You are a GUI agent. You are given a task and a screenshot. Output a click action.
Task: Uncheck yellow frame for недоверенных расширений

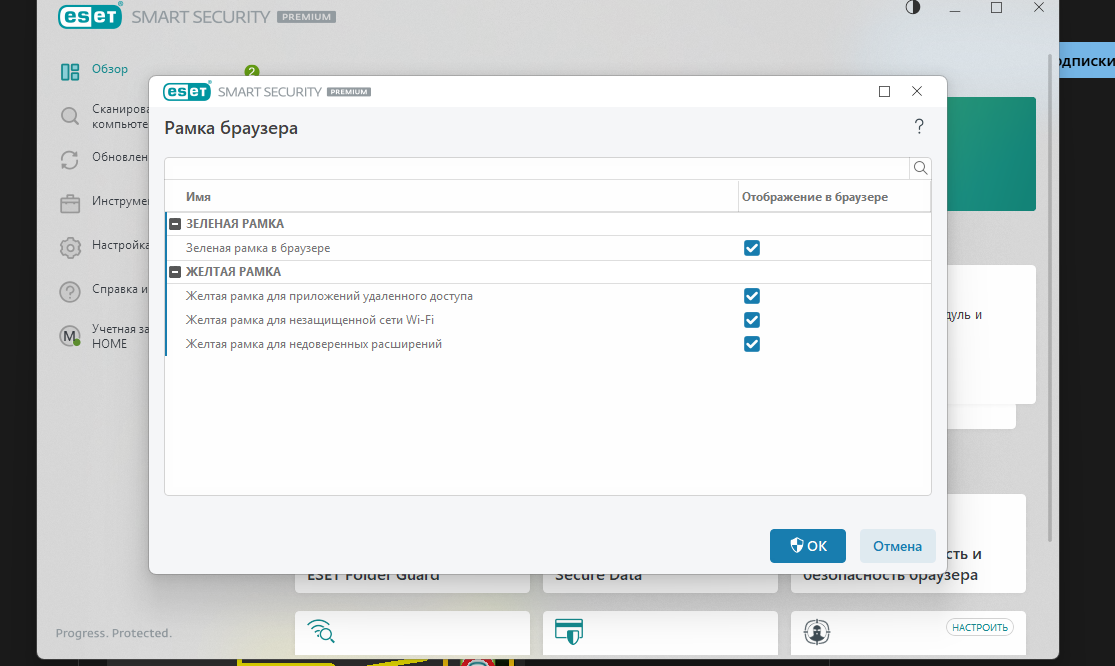pyautogui.click(x=752, y=345)
